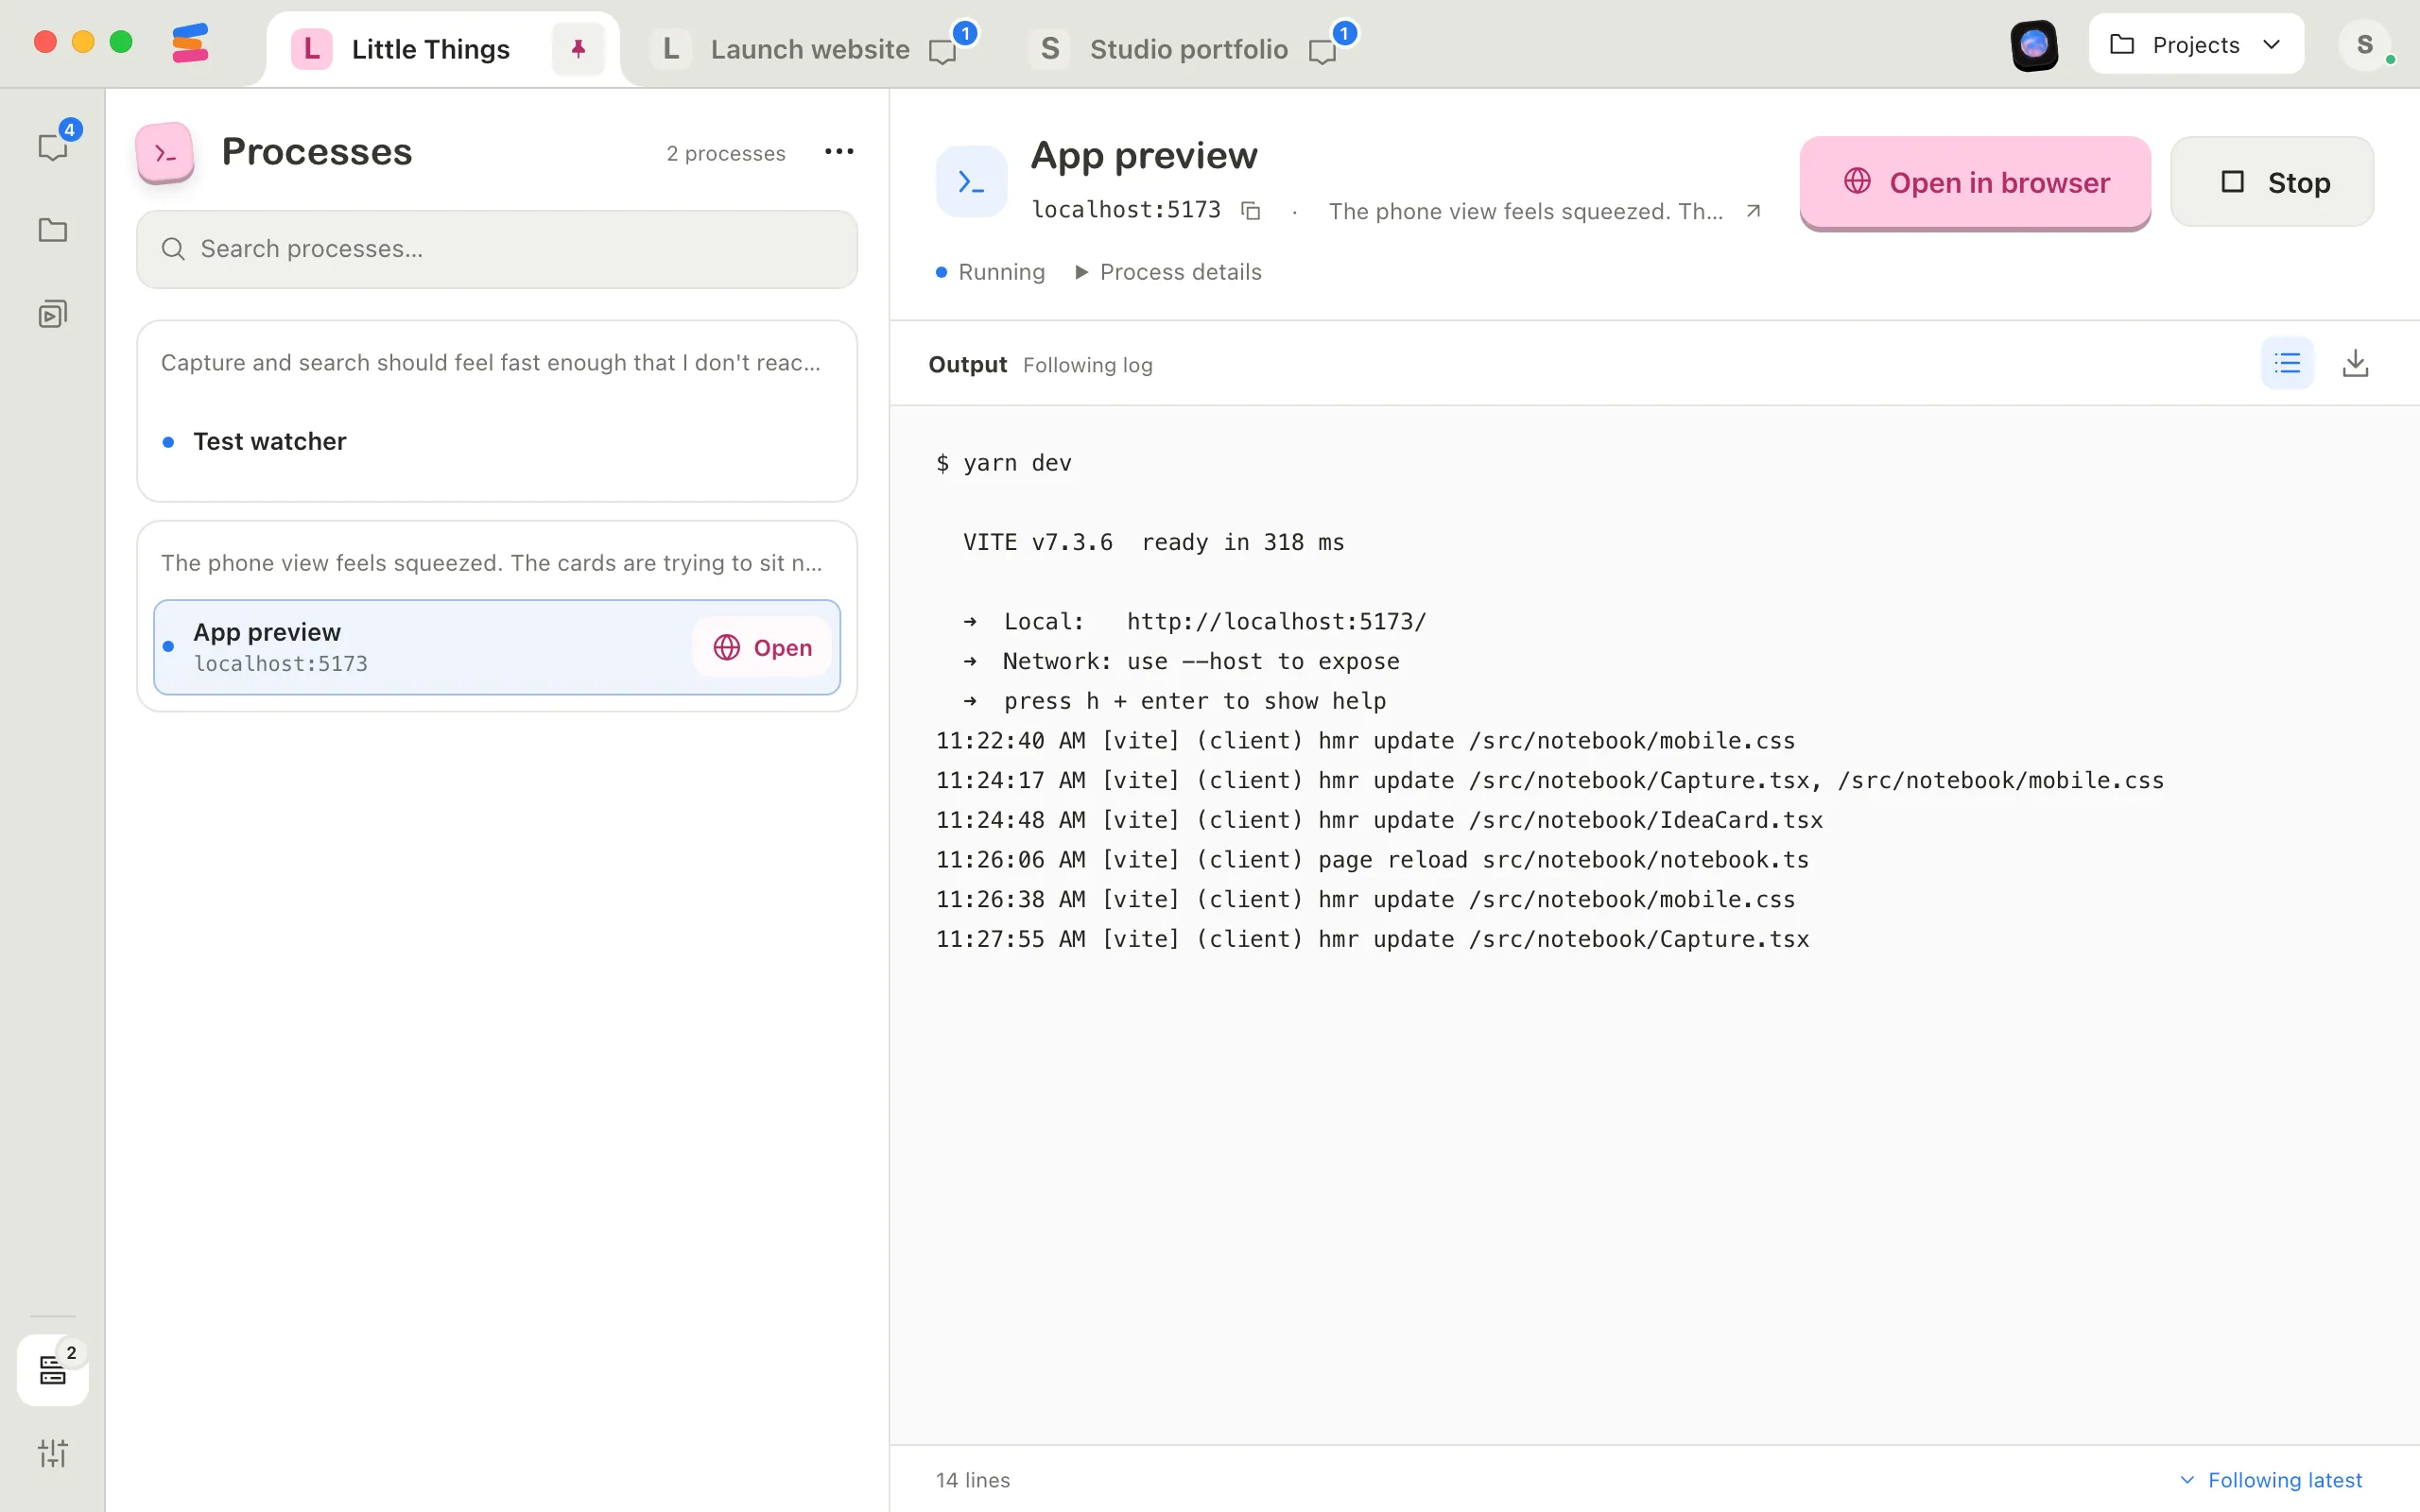Select the Test watcher process
The image size is (2420, 1512).
point(497,441)
